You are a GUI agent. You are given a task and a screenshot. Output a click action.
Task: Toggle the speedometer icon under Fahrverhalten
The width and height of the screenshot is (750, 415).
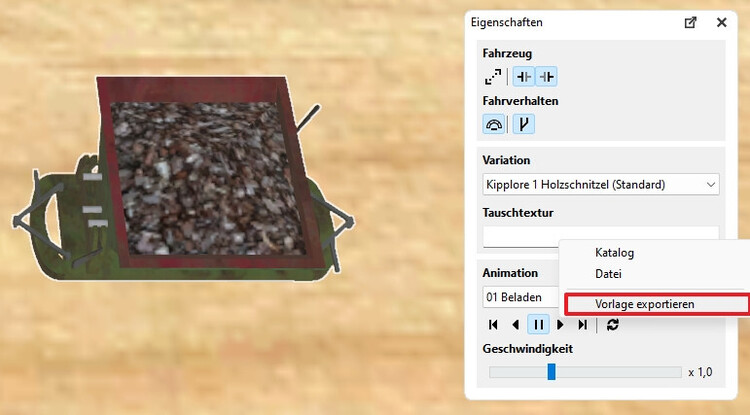[494, 124]
